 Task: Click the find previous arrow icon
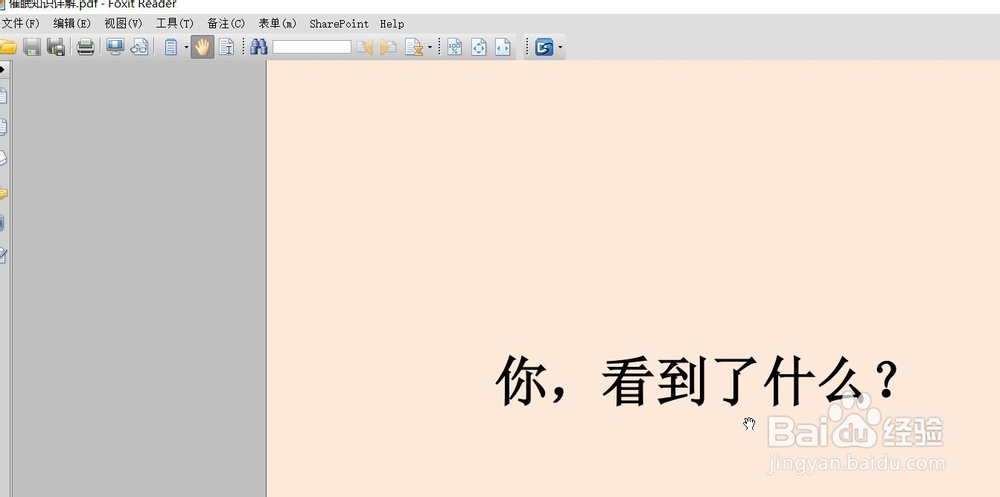[364, 47]
